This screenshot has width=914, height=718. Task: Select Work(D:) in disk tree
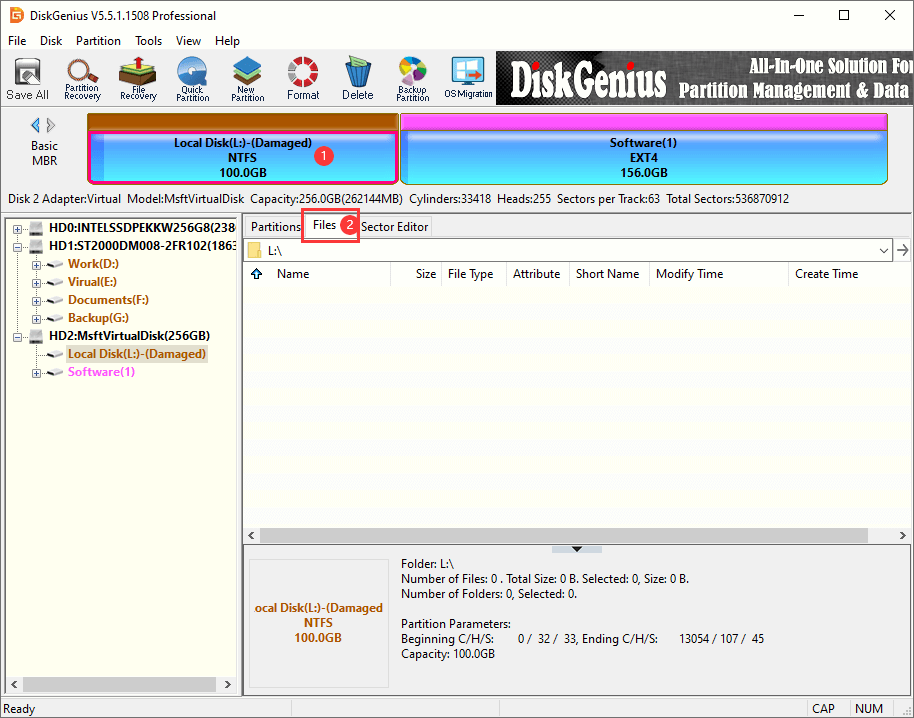click(x=93, y=264)
